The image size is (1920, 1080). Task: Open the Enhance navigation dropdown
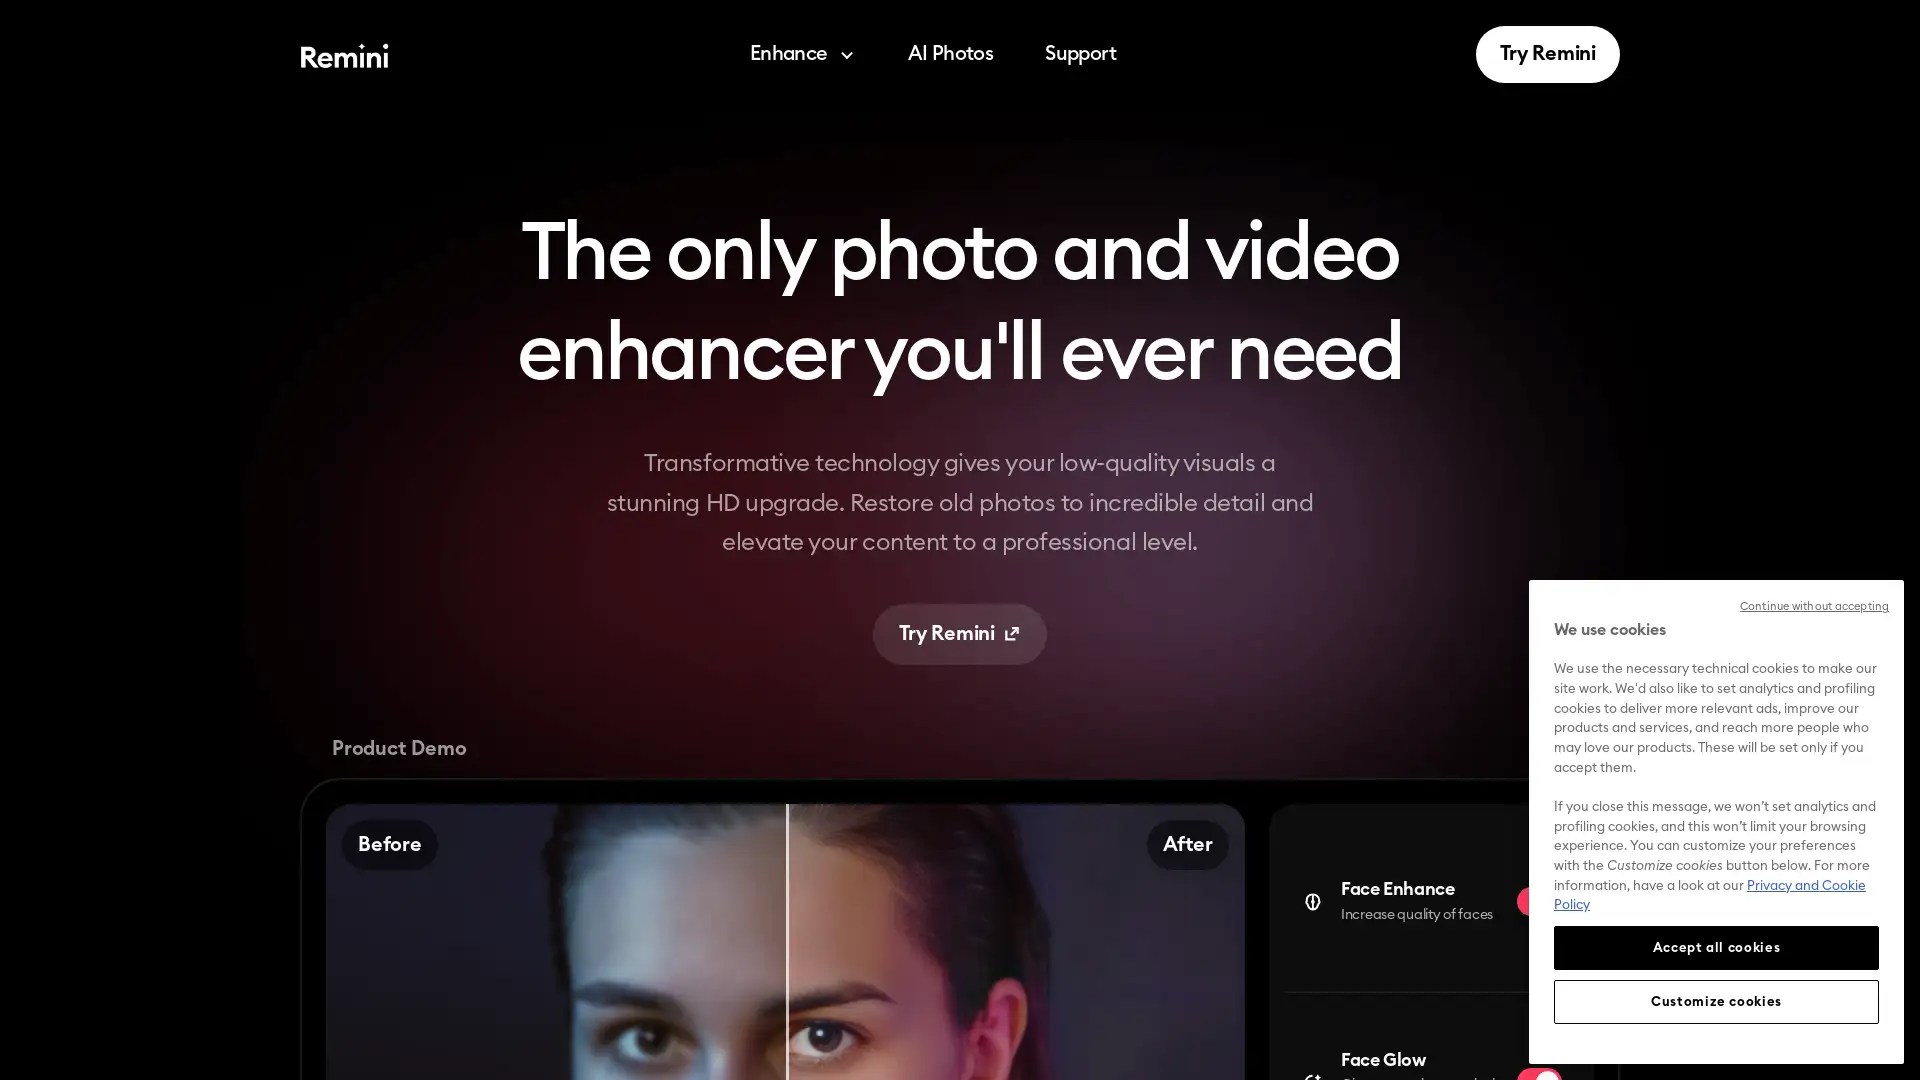pyautogui.click(x=800, y=54)
